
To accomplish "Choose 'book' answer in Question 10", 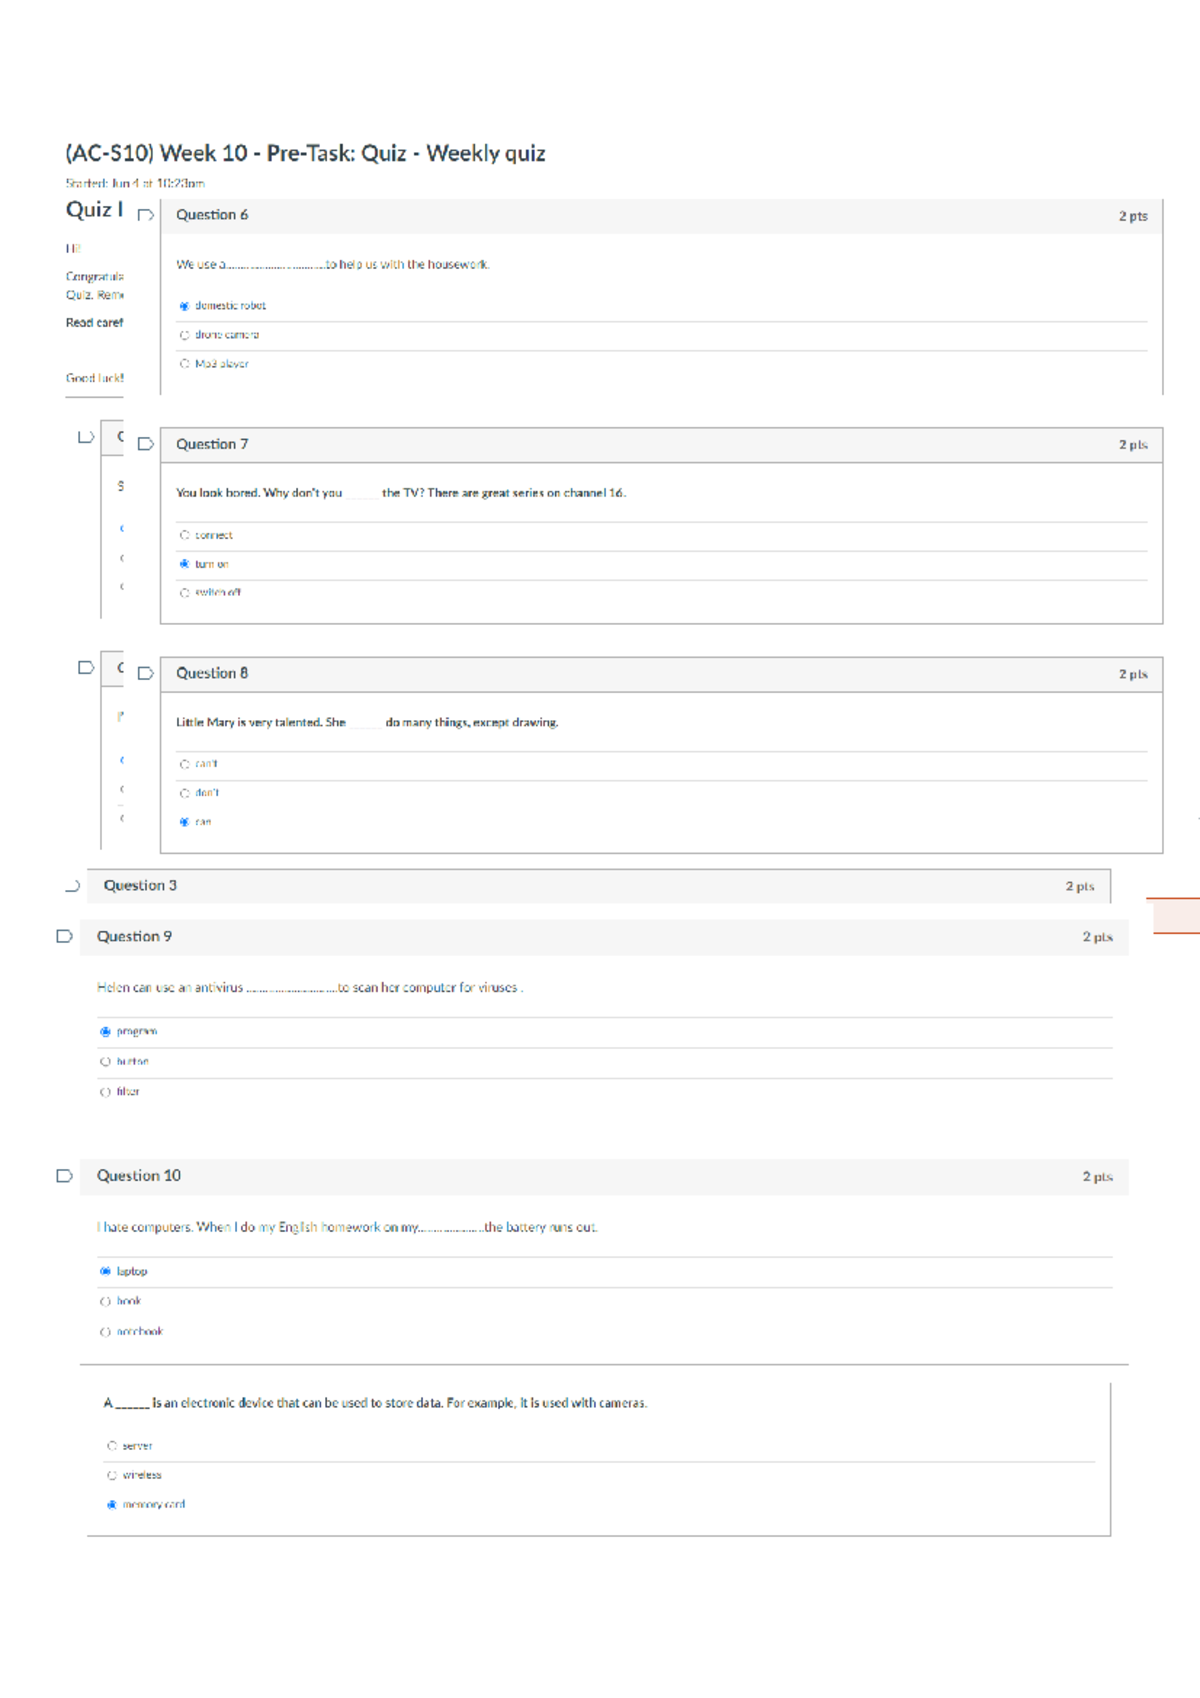I will point(106,1301).
